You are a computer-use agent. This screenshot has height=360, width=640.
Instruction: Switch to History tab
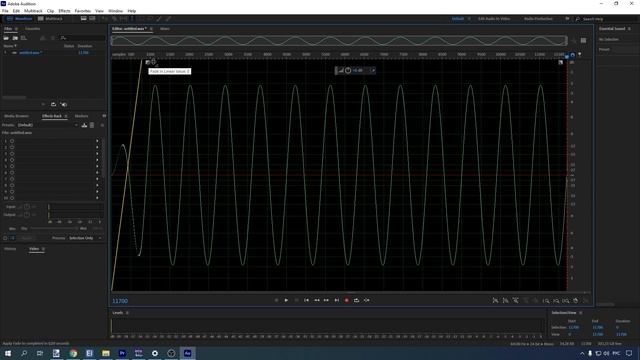10,249
